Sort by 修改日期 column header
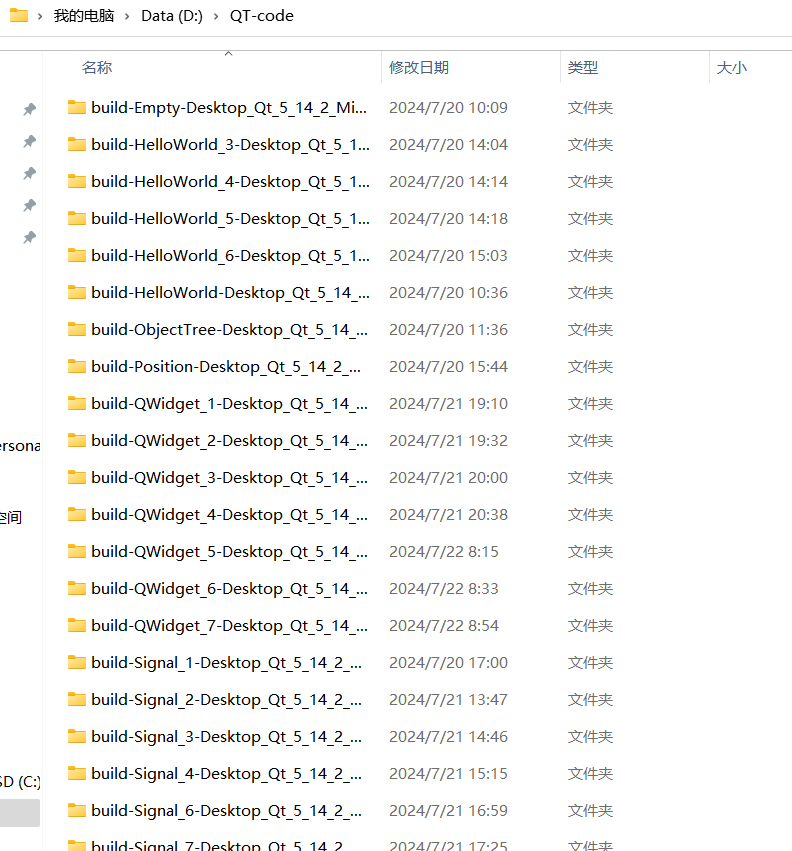 pos(419,68)
